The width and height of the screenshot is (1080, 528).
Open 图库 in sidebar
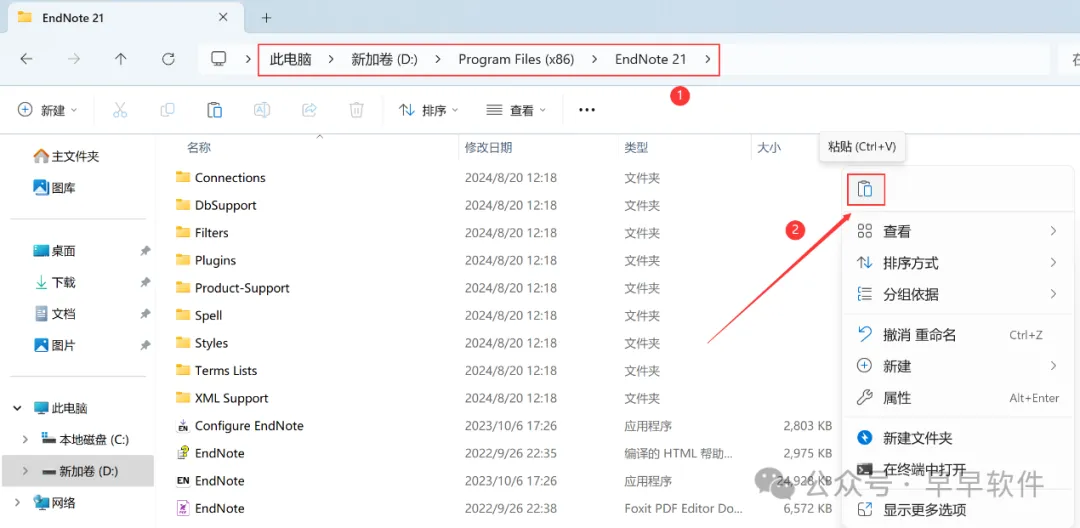click(x=55, y=187)
